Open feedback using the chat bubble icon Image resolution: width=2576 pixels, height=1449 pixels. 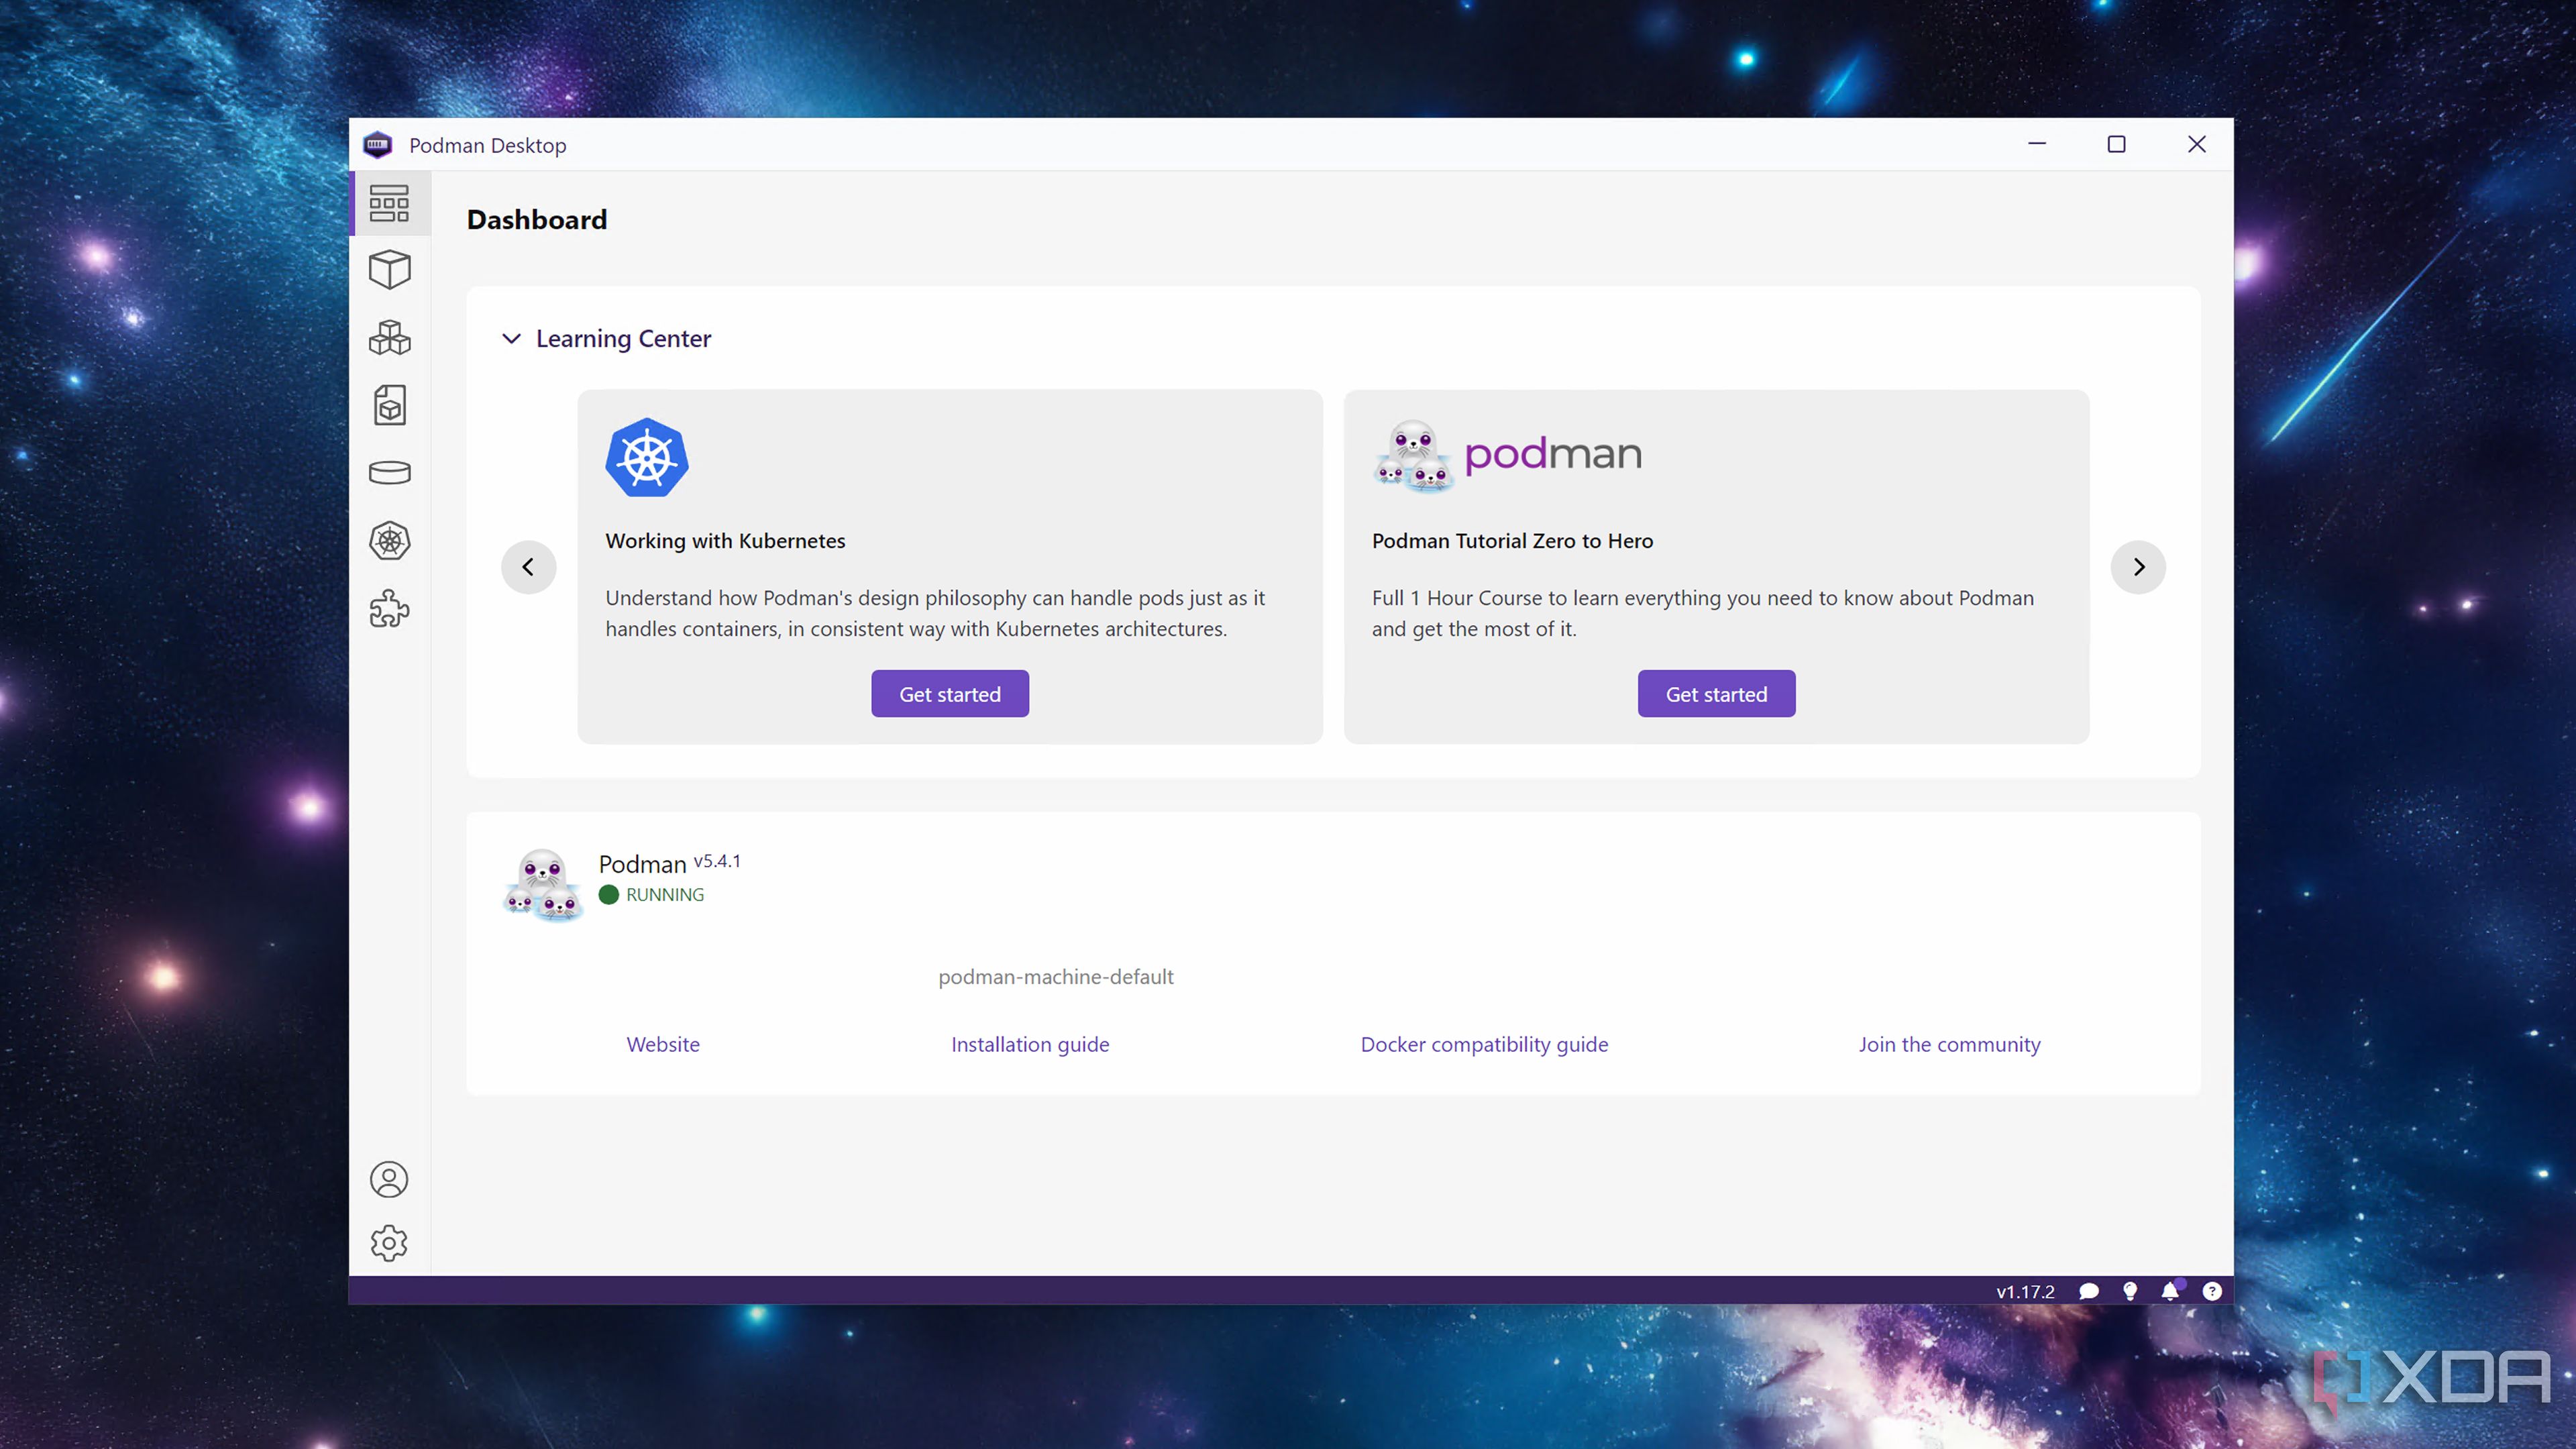tap(2089, 1291)
